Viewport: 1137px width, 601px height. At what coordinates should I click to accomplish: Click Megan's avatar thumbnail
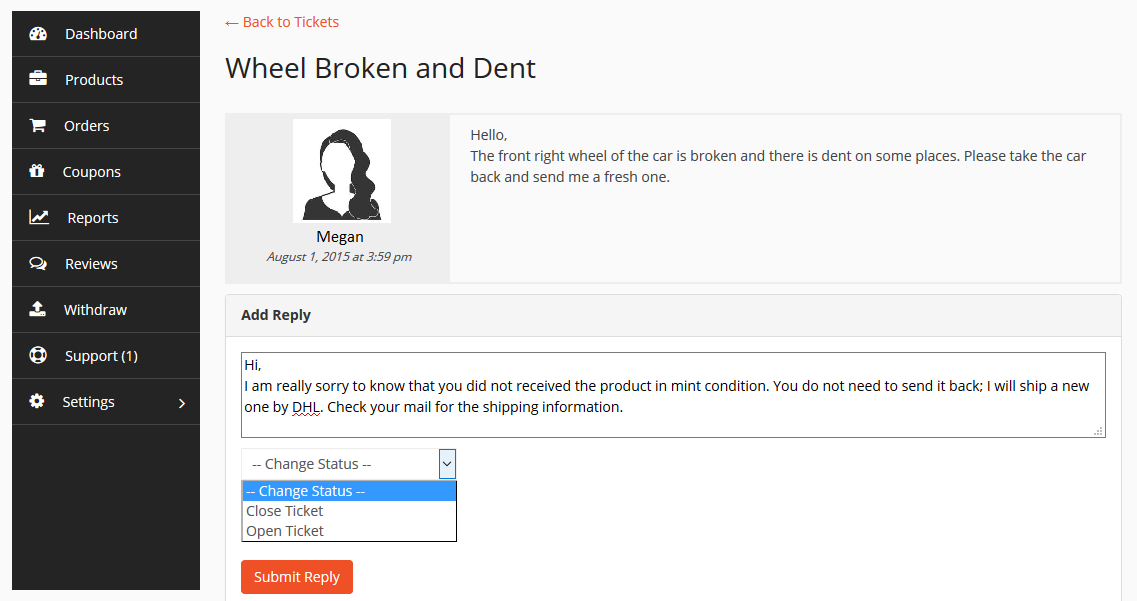[x=342, y=171]
